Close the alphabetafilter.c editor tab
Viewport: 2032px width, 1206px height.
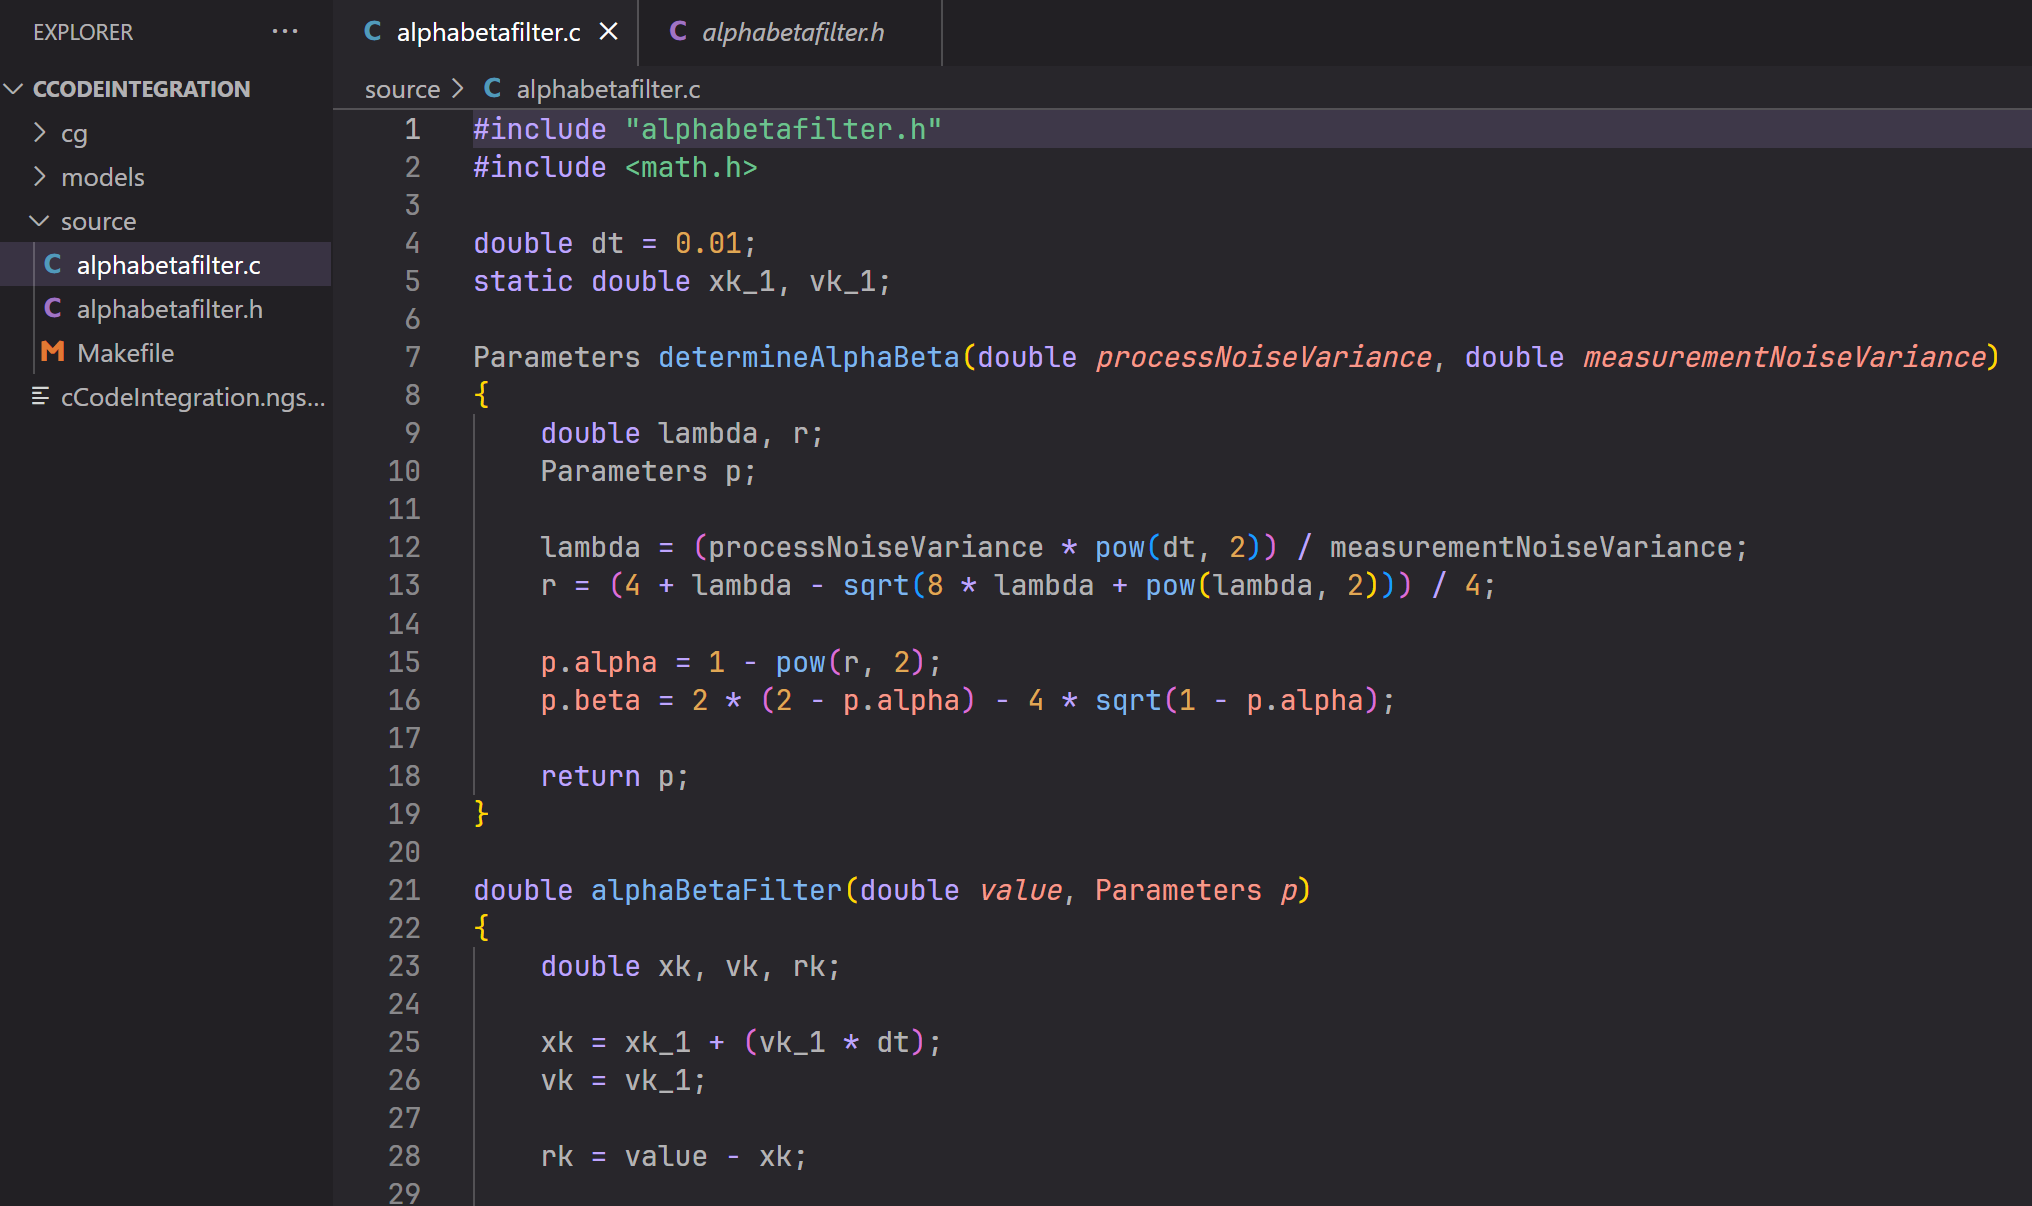pos(608,32)
